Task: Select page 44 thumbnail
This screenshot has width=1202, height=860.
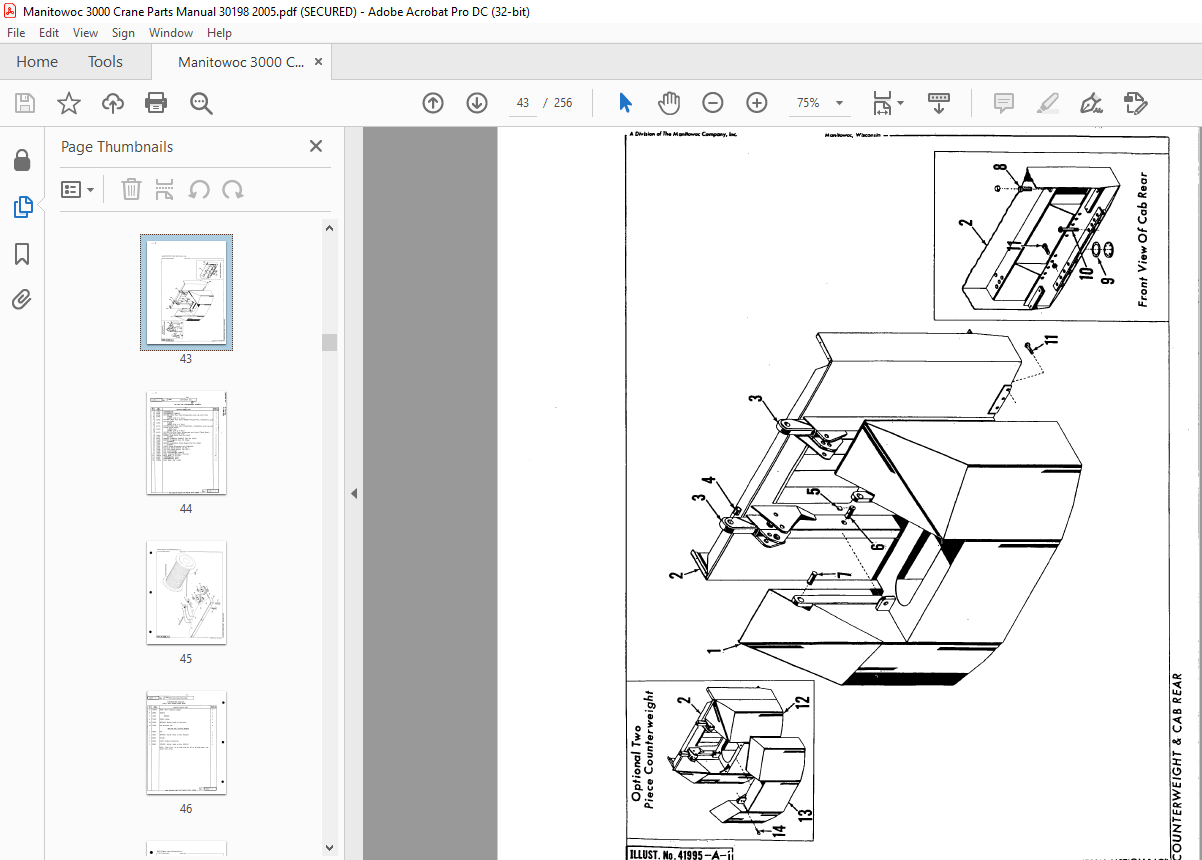Action: click(186, 443)
